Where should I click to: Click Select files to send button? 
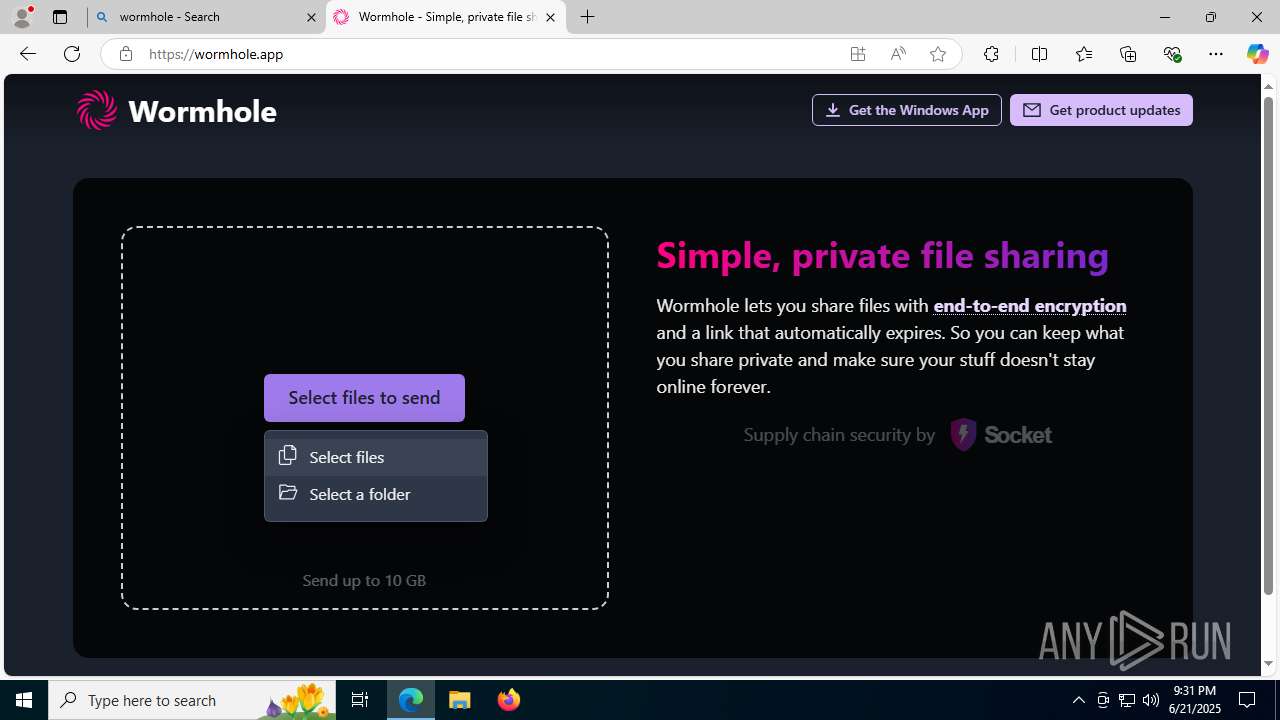click(364, 398)
